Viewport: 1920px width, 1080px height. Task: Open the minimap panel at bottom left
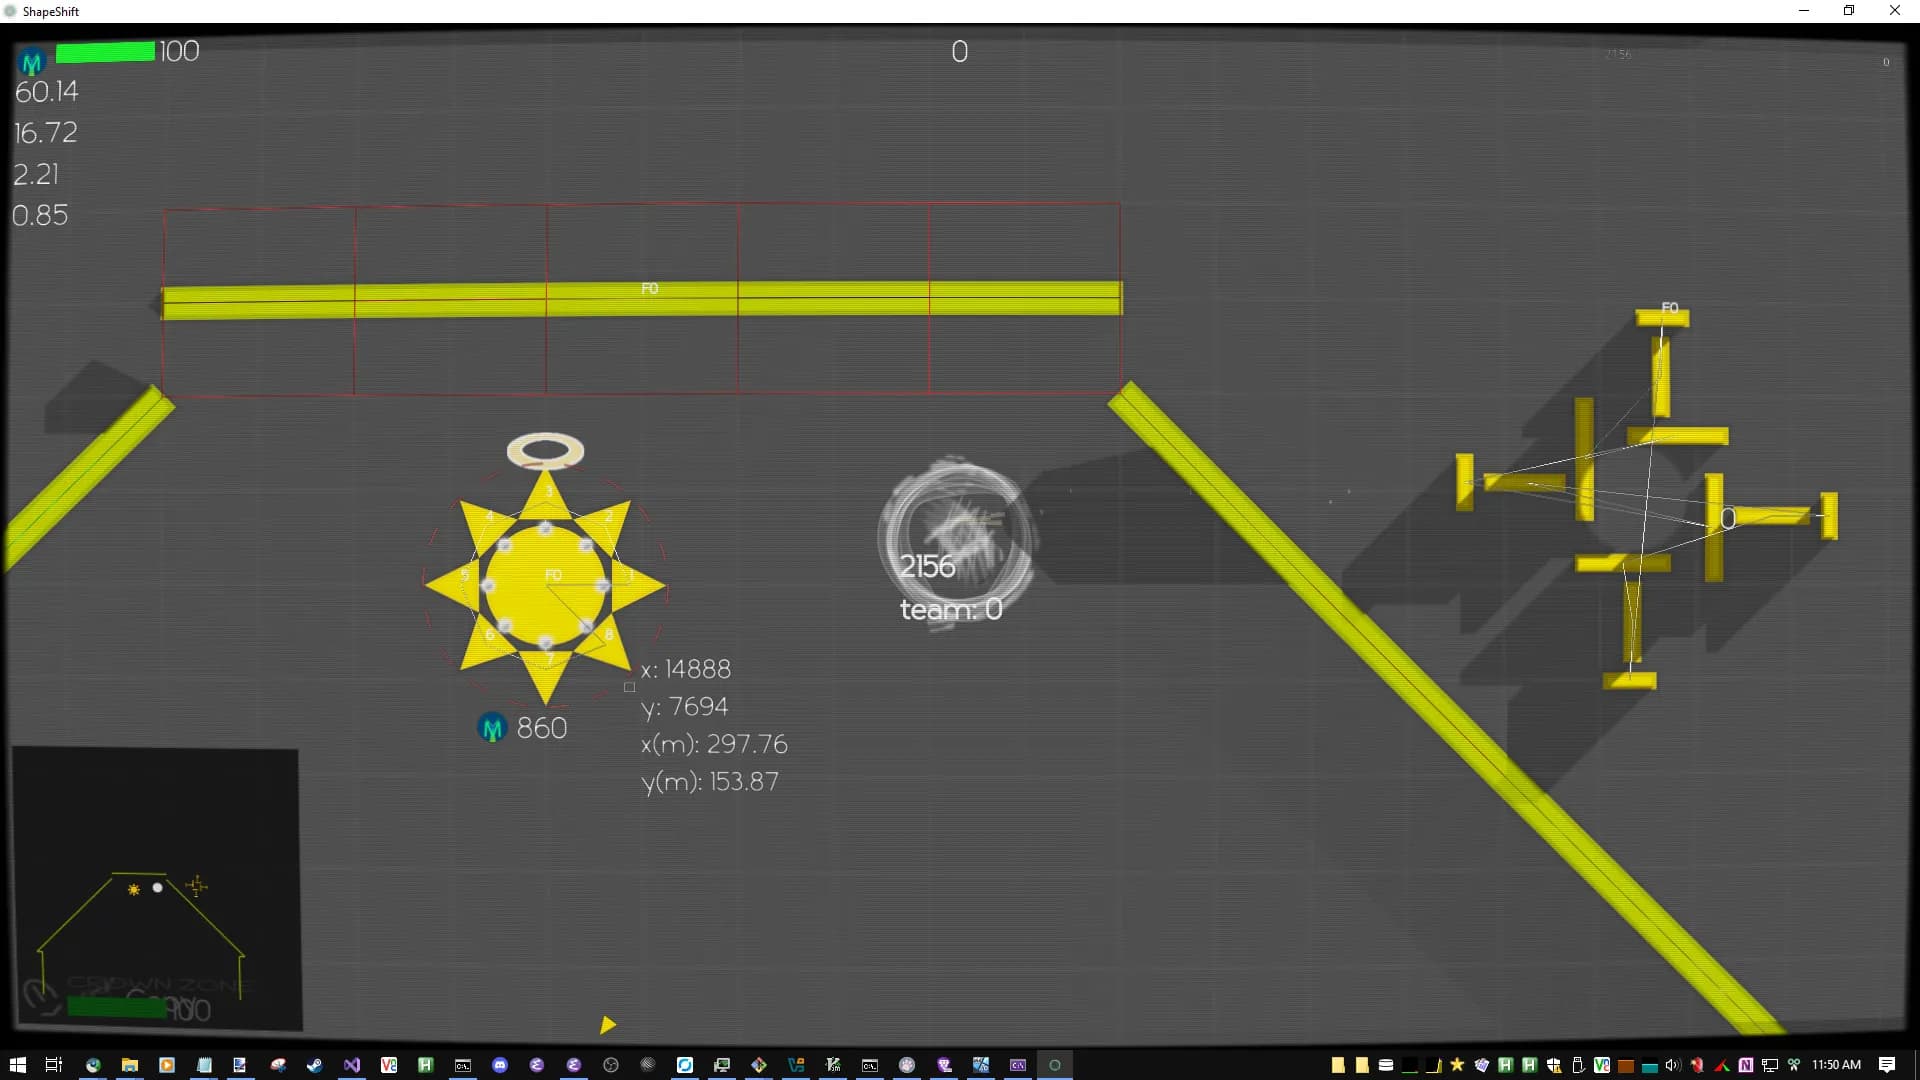tap(156, 889)
